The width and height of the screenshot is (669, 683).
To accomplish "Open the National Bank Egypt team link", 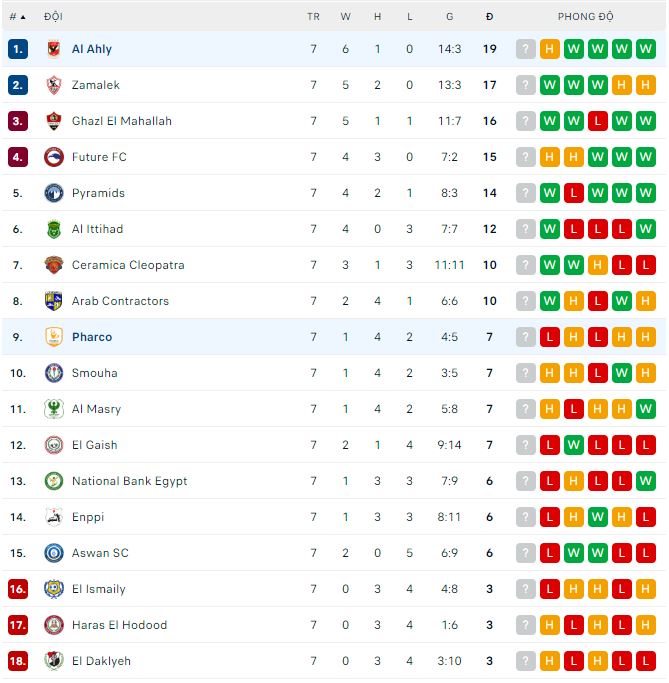I will (129, 481).
